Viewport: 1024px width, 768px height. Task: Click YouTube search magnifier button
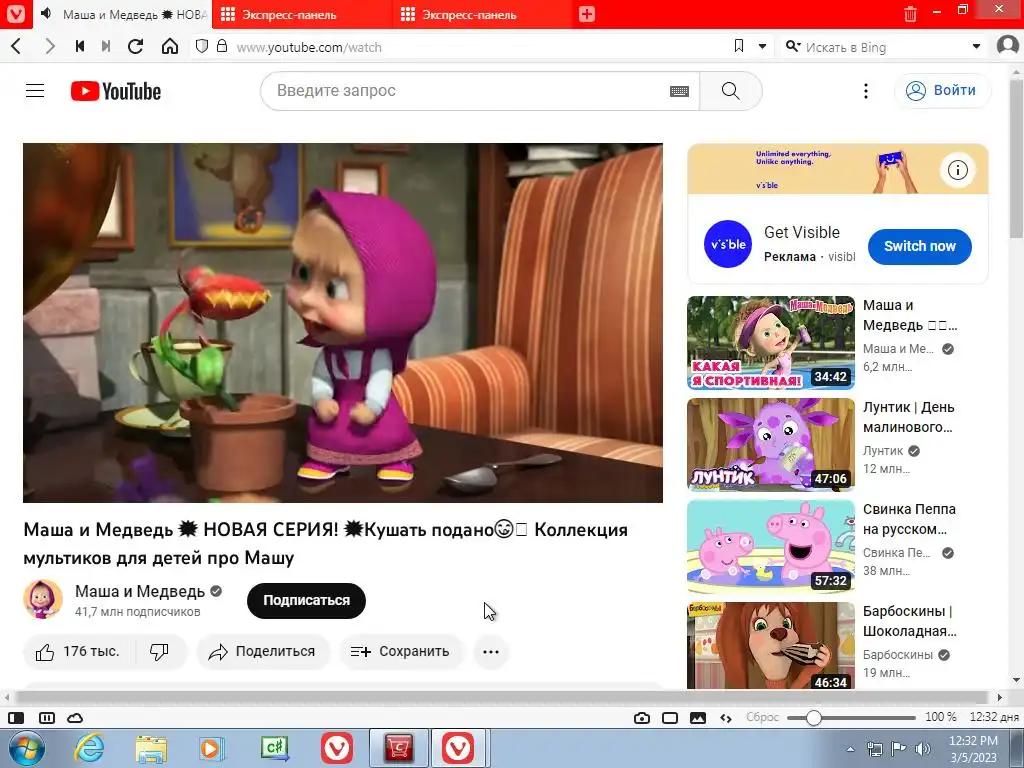pos(731,91)
